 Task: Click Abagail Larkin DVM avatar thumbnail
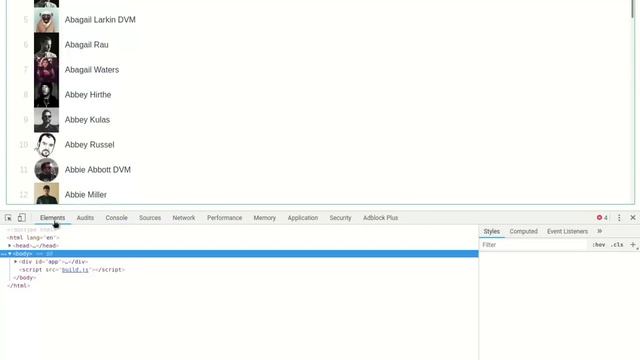pos(46,20)
